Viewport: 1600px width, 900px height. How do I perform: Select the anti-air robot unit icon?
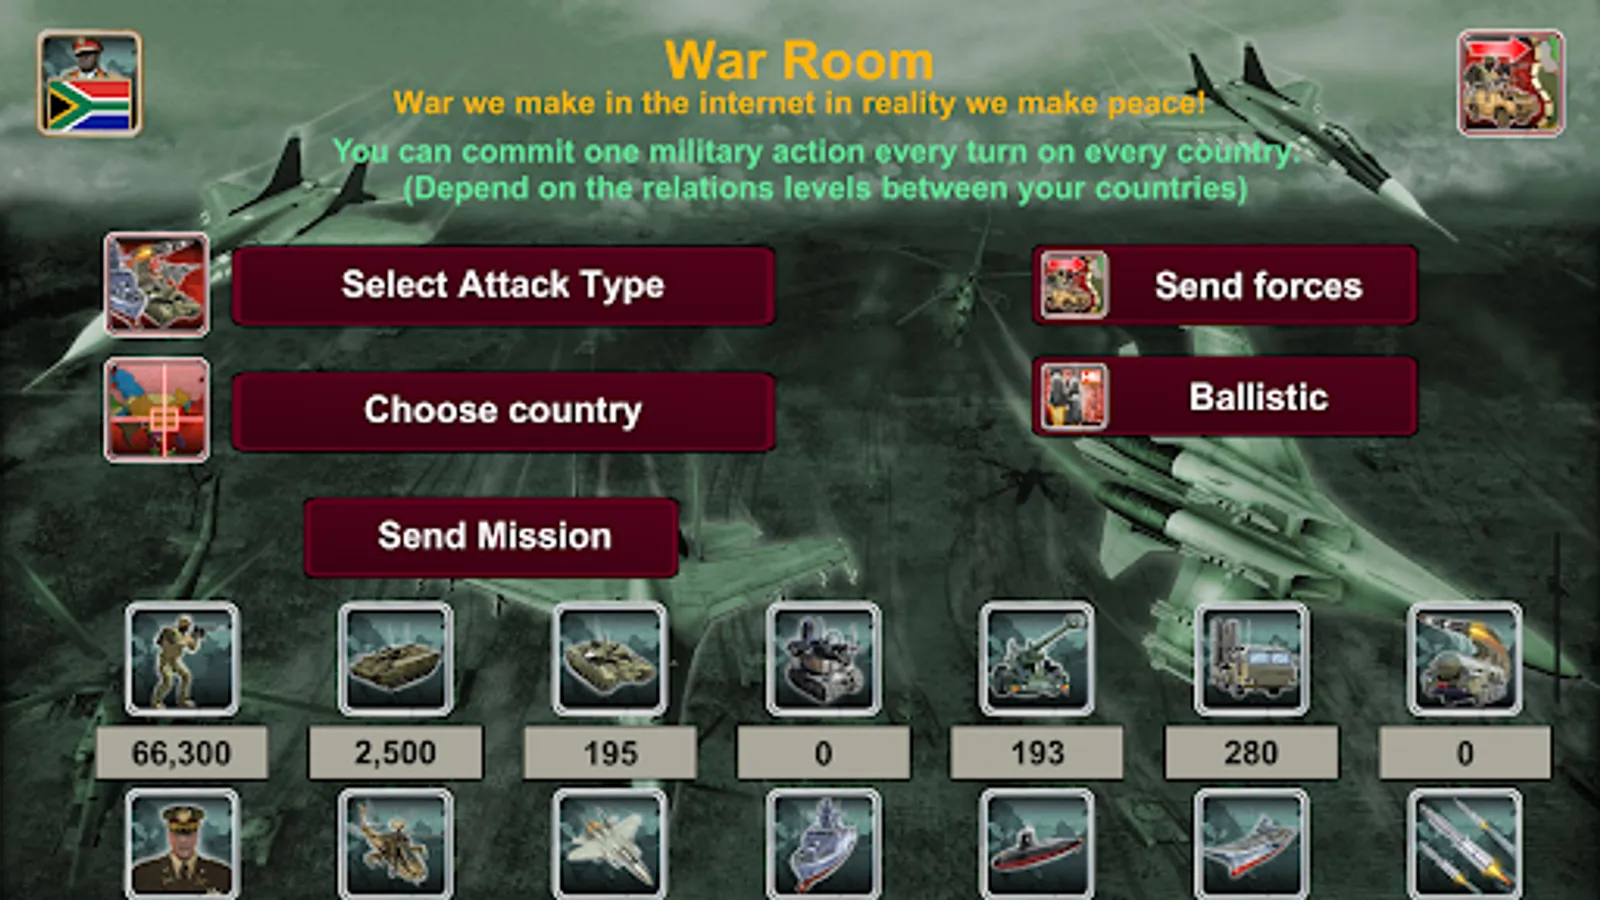click(x=823, y=659)
